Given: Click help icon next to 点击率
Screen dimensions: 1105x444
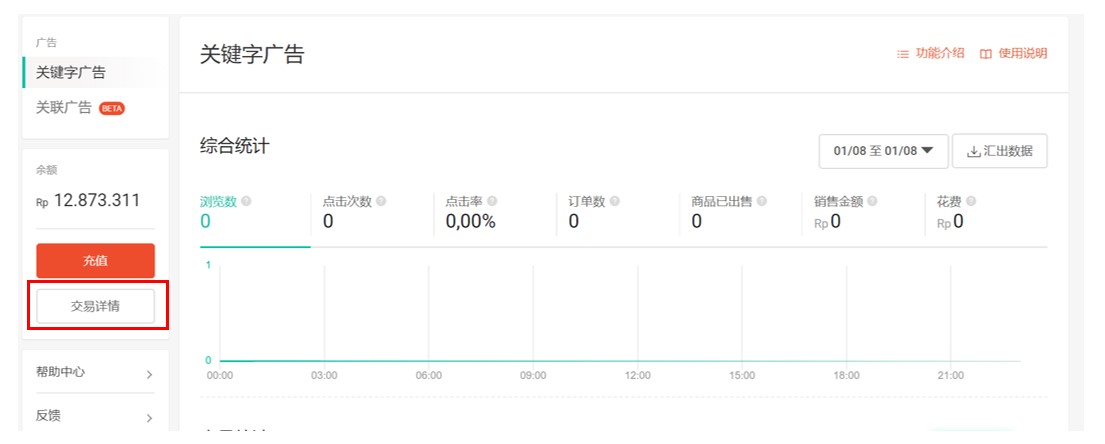Looking at the screenshot, I should [x=492, y=201].
